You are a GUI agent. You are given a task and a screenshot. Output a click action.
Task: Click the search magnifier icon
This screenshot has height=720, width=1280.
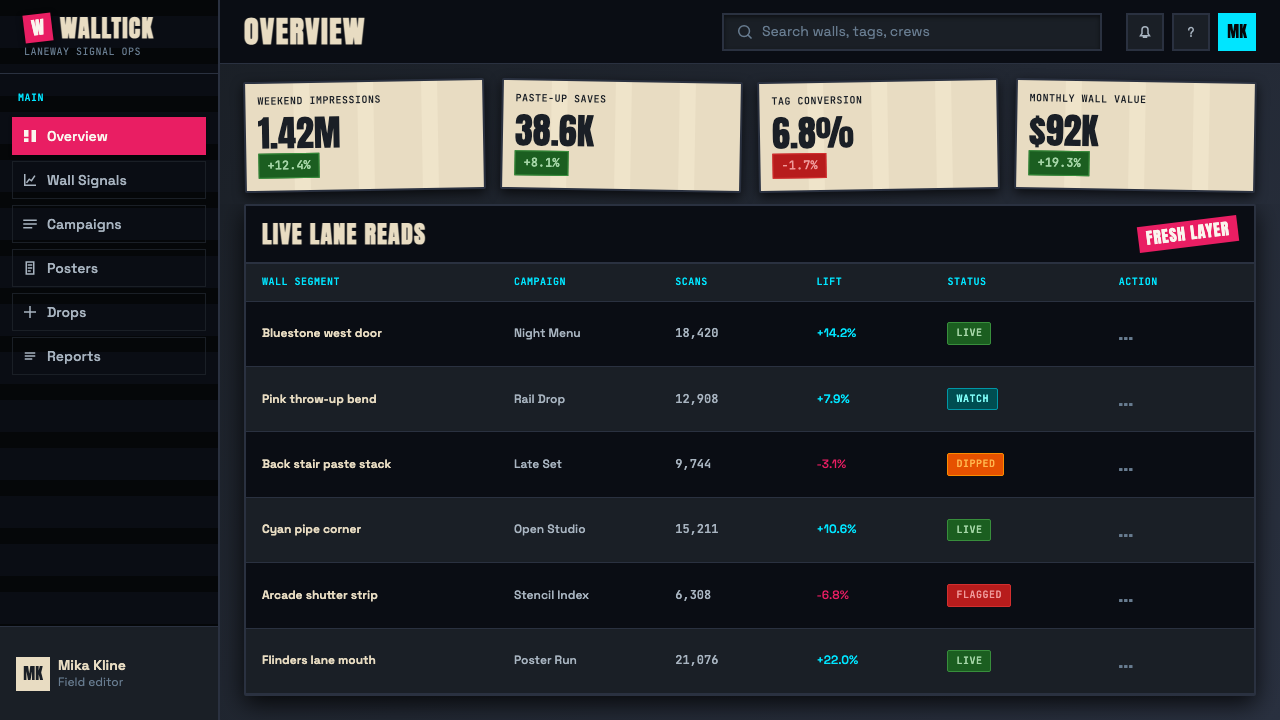[x=745, y=32]
